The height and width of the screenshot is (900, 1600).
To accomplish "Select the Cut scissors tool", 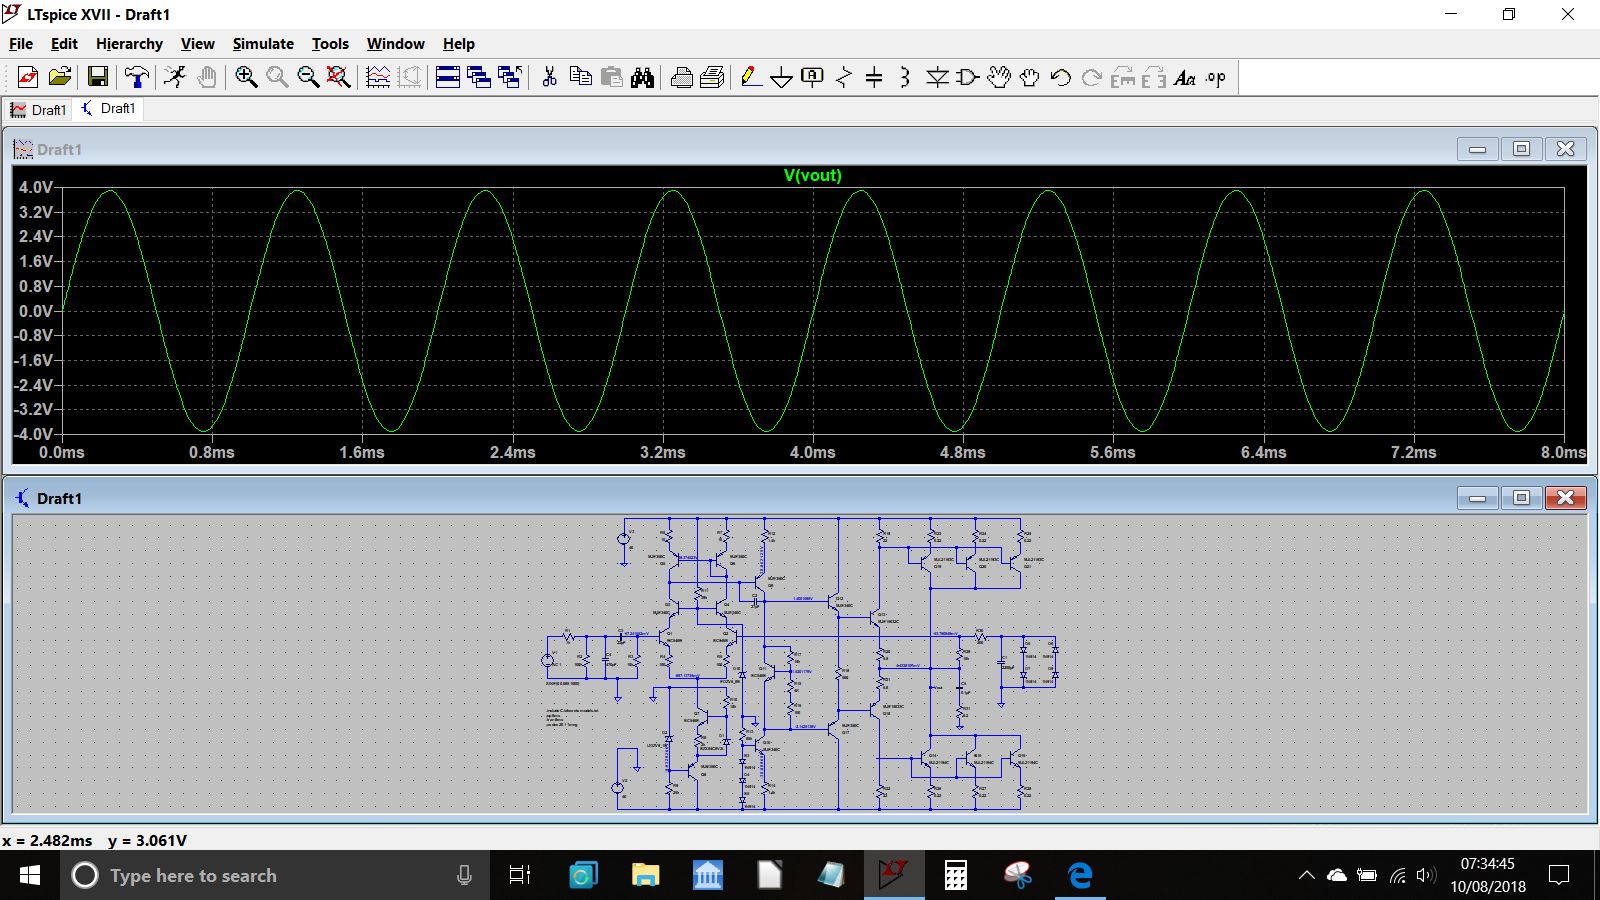I will coord(549,77).
